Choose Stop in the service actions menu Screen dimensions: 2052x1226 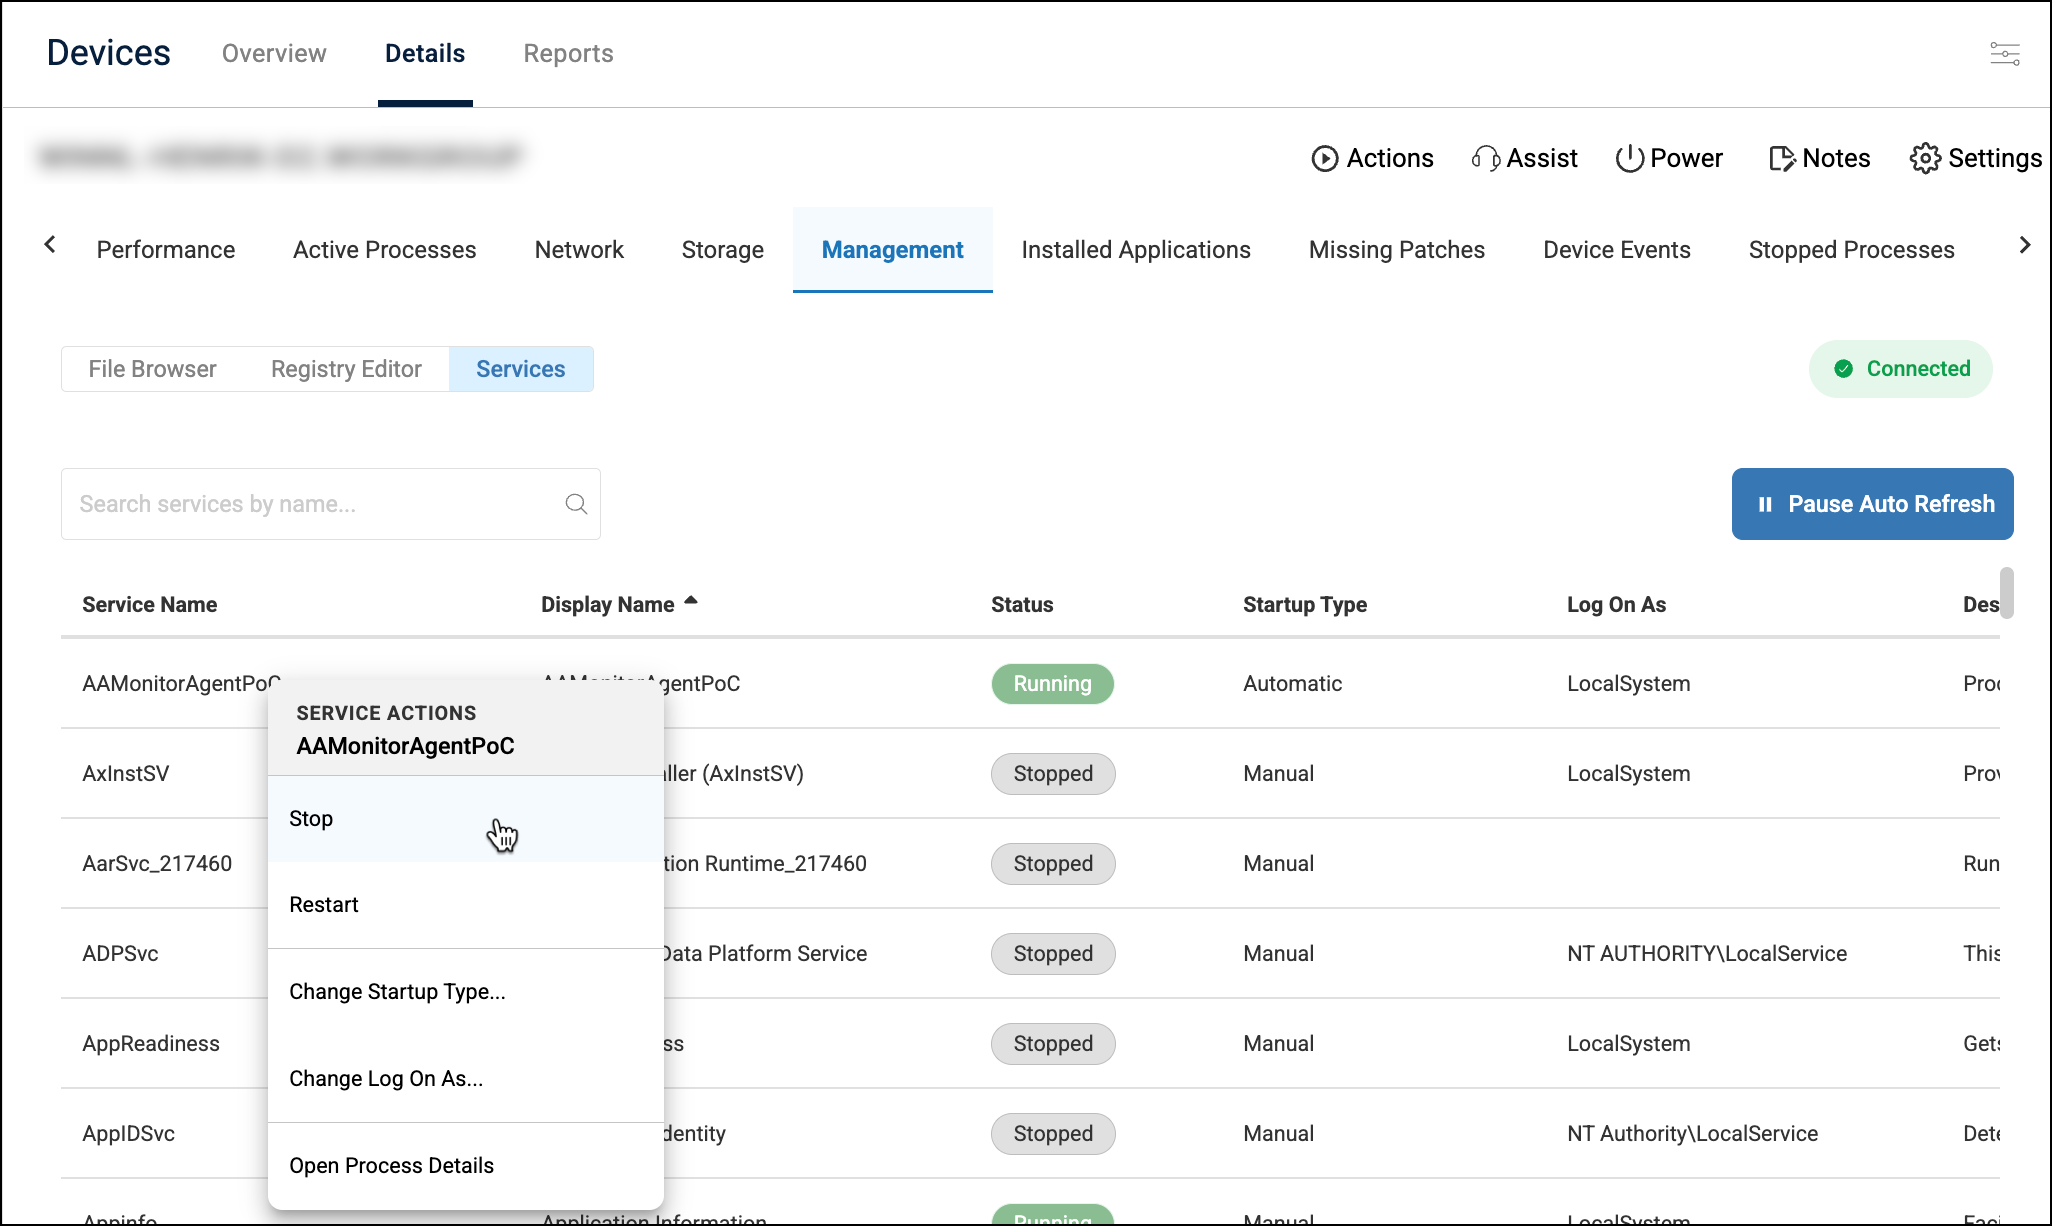466,819
